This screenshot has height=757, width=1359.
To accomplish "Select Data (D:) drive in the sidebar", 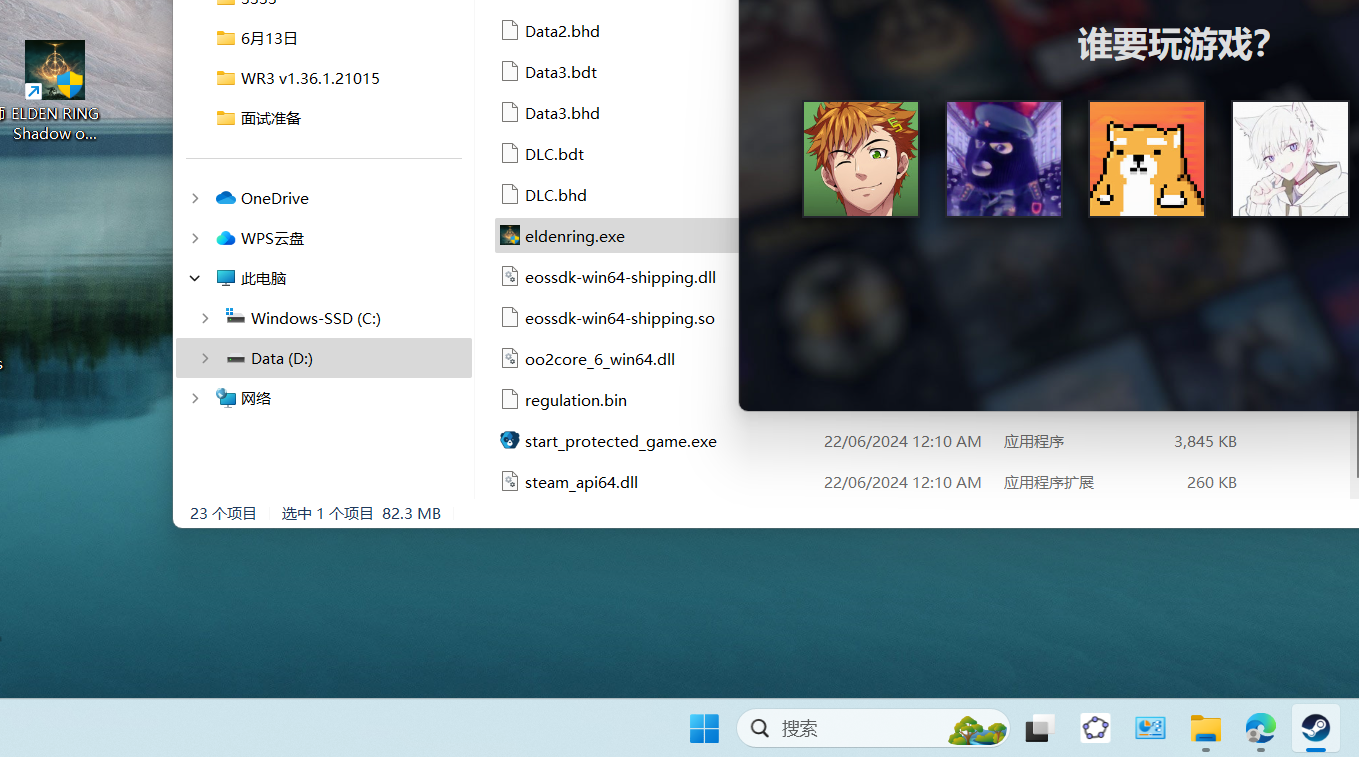I will (x=281, y=358).
